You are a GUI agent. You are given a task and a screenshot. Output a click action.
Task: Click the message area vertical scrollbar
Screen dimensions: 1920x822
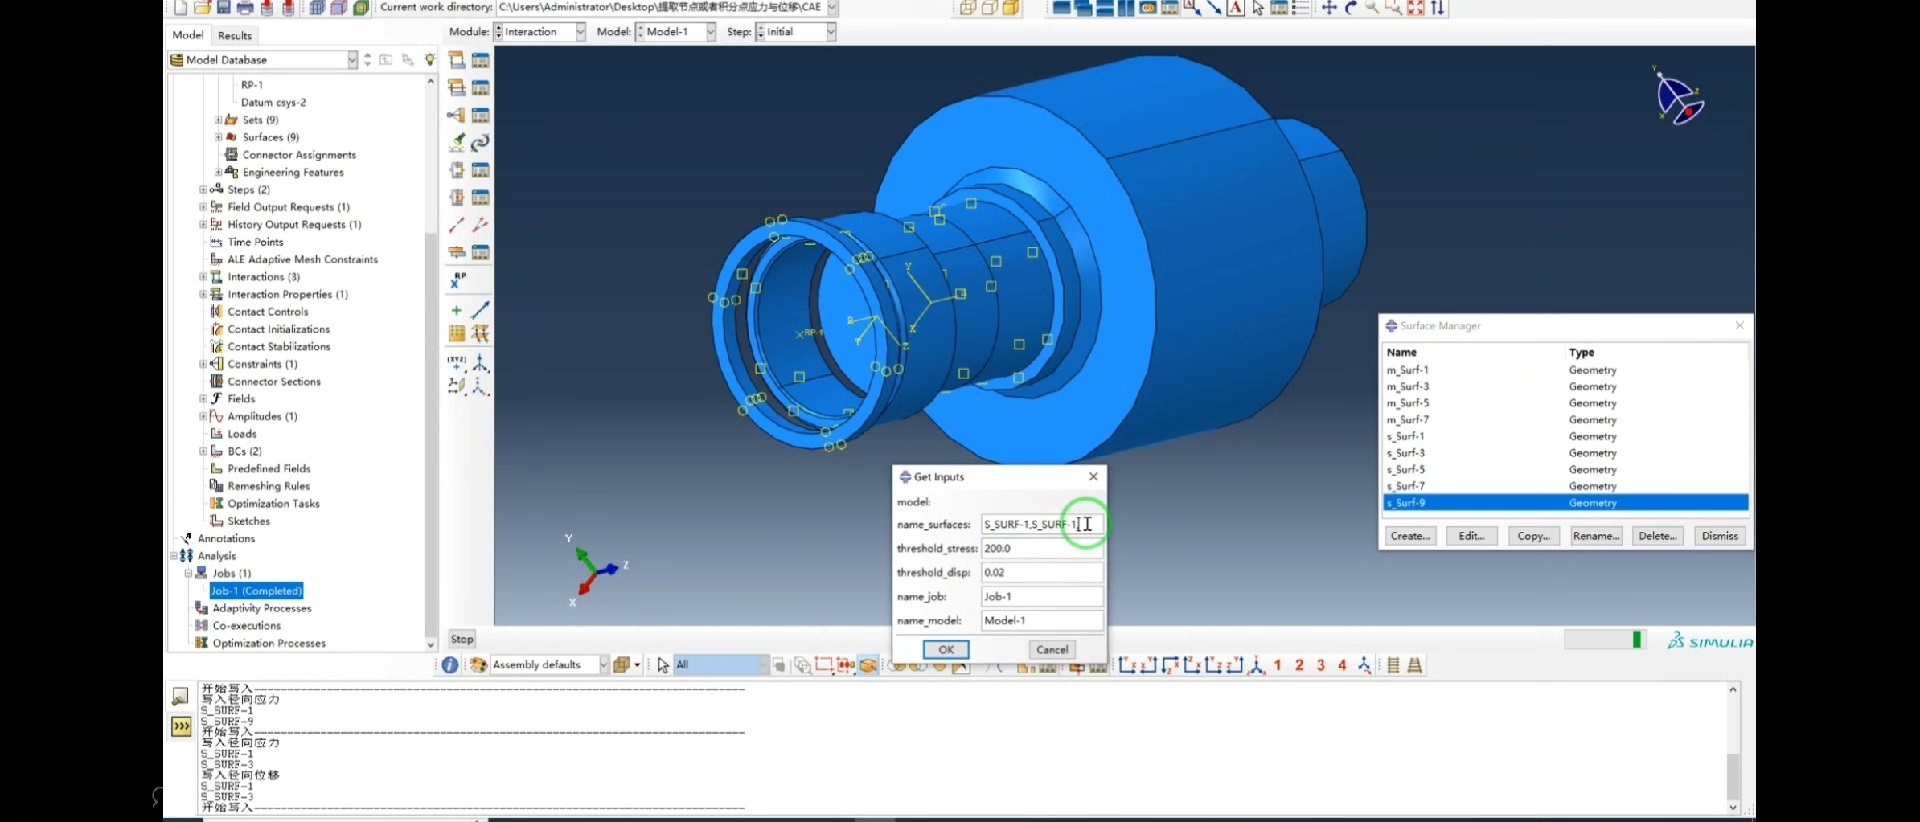[1733, 749]
